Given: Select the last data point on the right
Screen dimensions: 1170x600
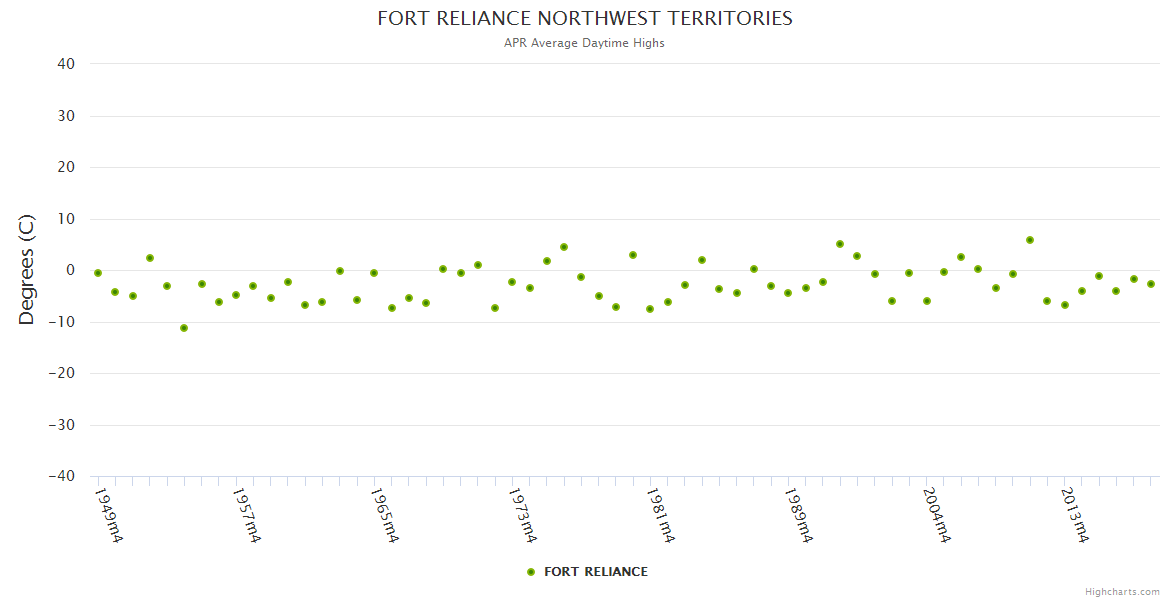Looking at the screenshot, I should (x=1151, y=284).
